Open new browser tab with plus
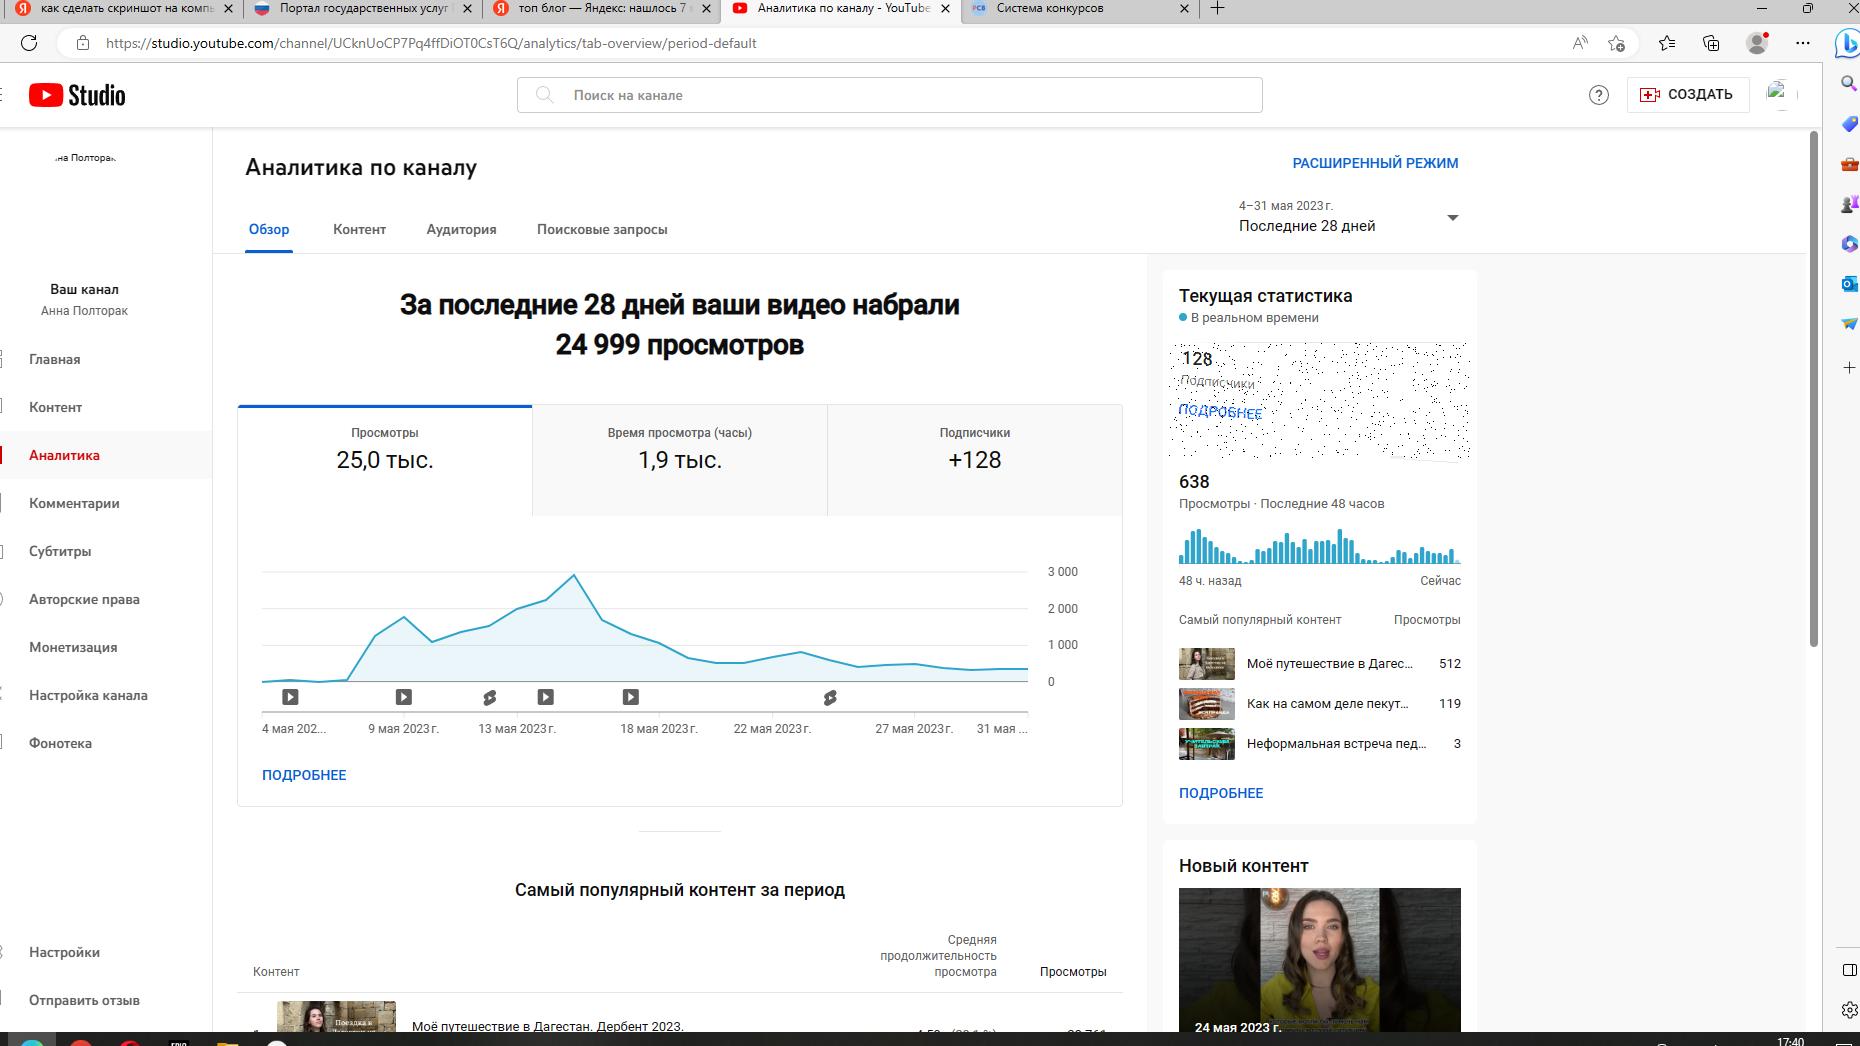Image resolution: width=1860 pixels, height=1046 pixels. coord(1217,8)
